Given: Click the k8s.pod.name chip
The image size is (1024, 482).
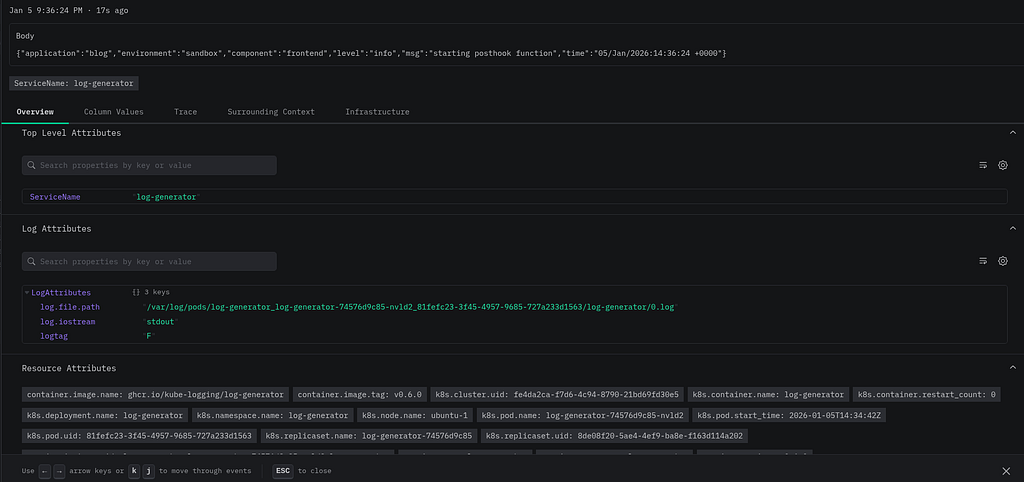Looking at the screenshot, I should [583, 415].
